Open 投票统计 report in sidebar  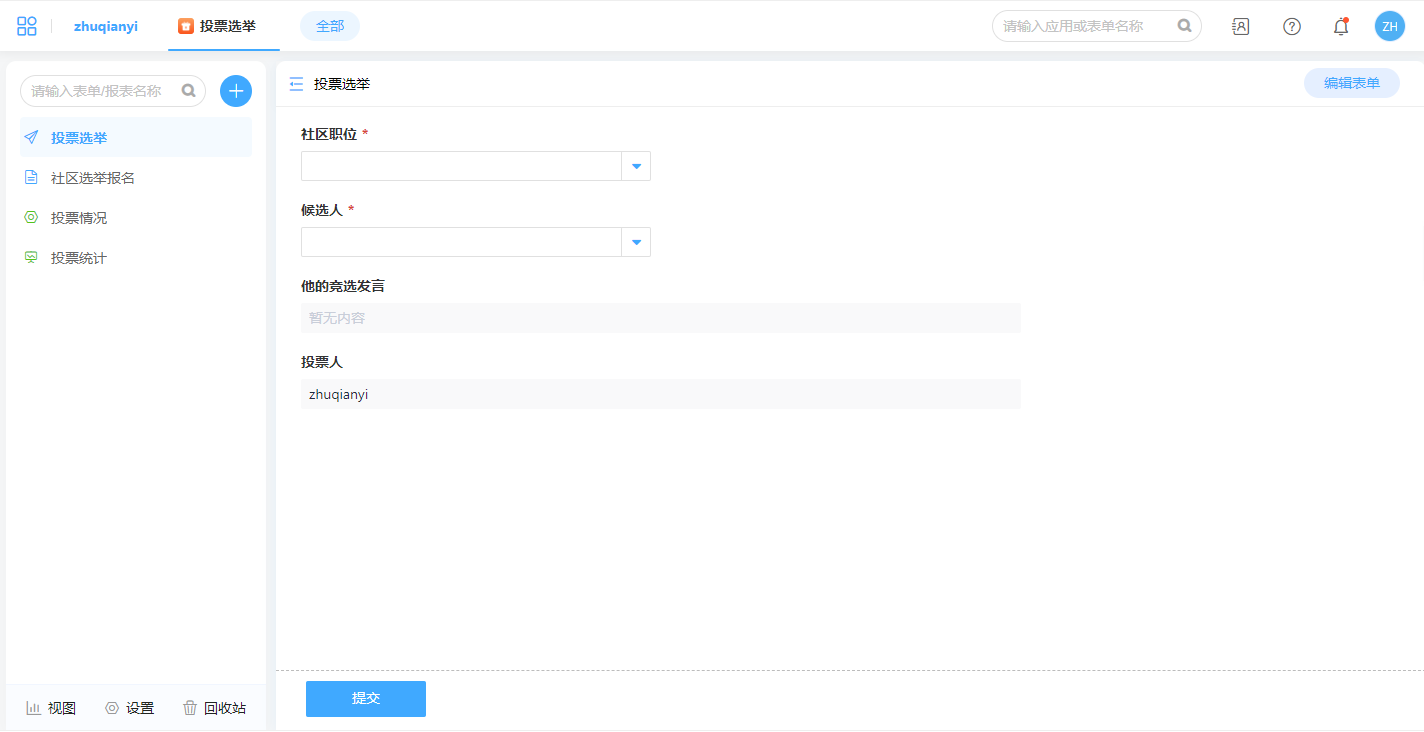[79, 258]
